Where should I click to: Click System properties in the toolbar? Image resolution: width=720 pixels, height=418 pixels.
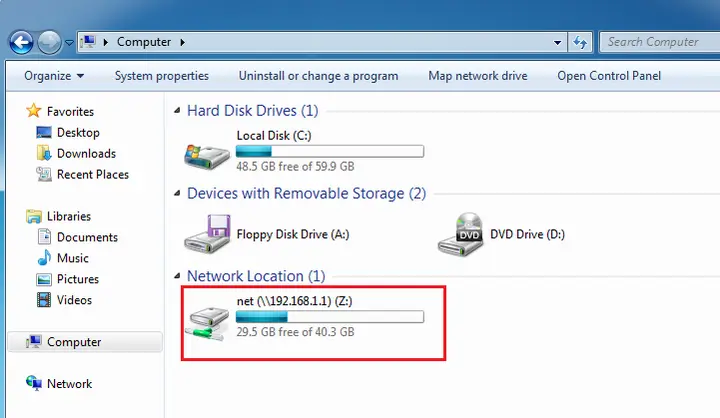(x=162, y=76)
